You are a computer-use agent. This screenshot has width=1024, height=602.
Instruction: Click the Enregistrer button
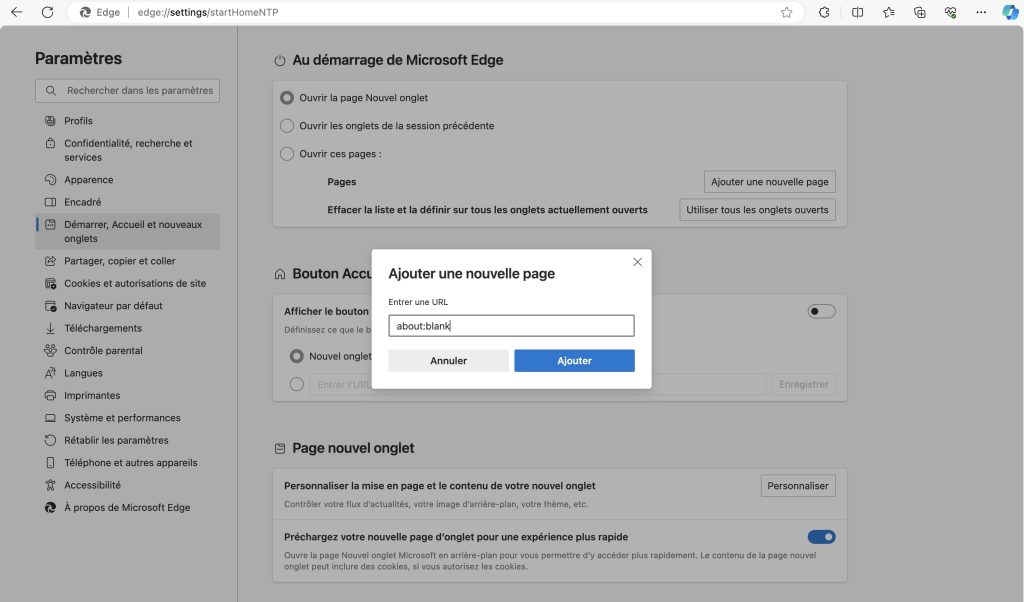[x=803, y=384]
